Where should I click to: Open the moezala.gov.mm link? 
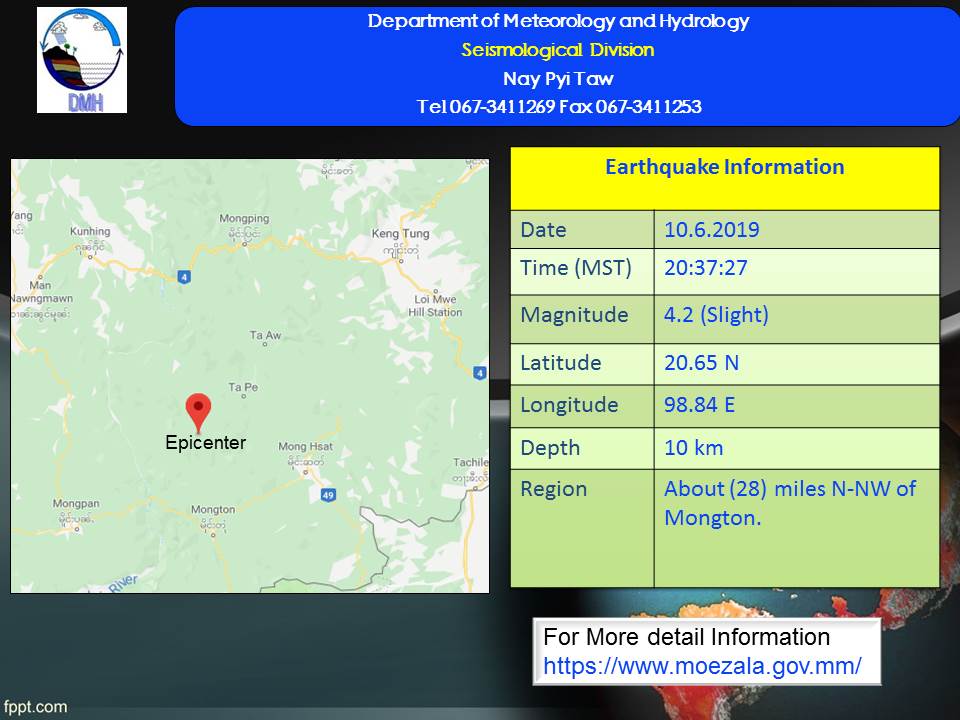[702, 666]
